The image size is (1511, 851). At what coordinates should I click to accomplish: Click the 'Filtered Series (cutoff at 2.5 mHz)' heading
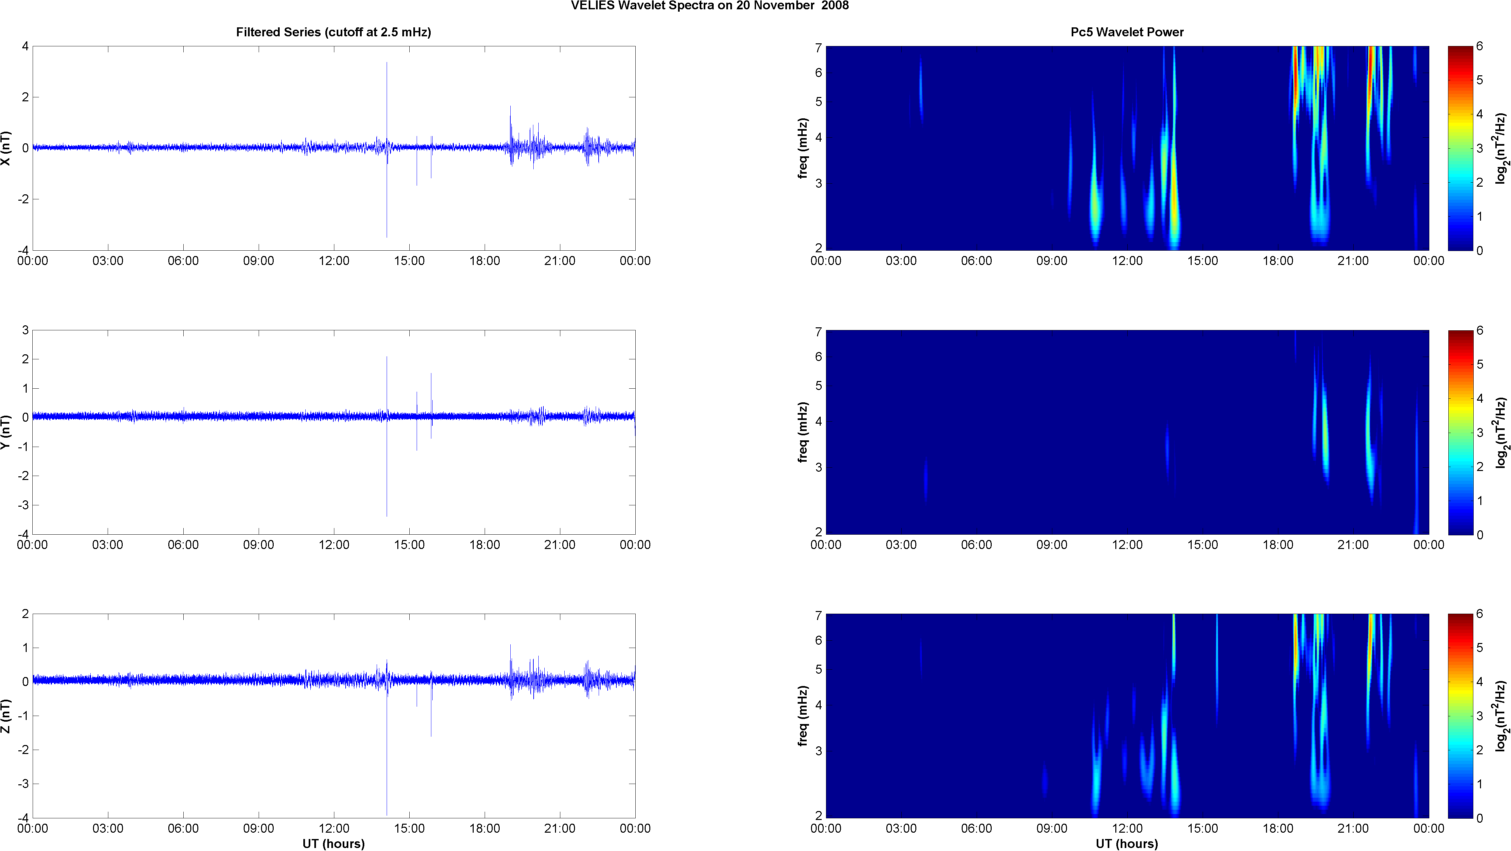[x=334, y=32]
